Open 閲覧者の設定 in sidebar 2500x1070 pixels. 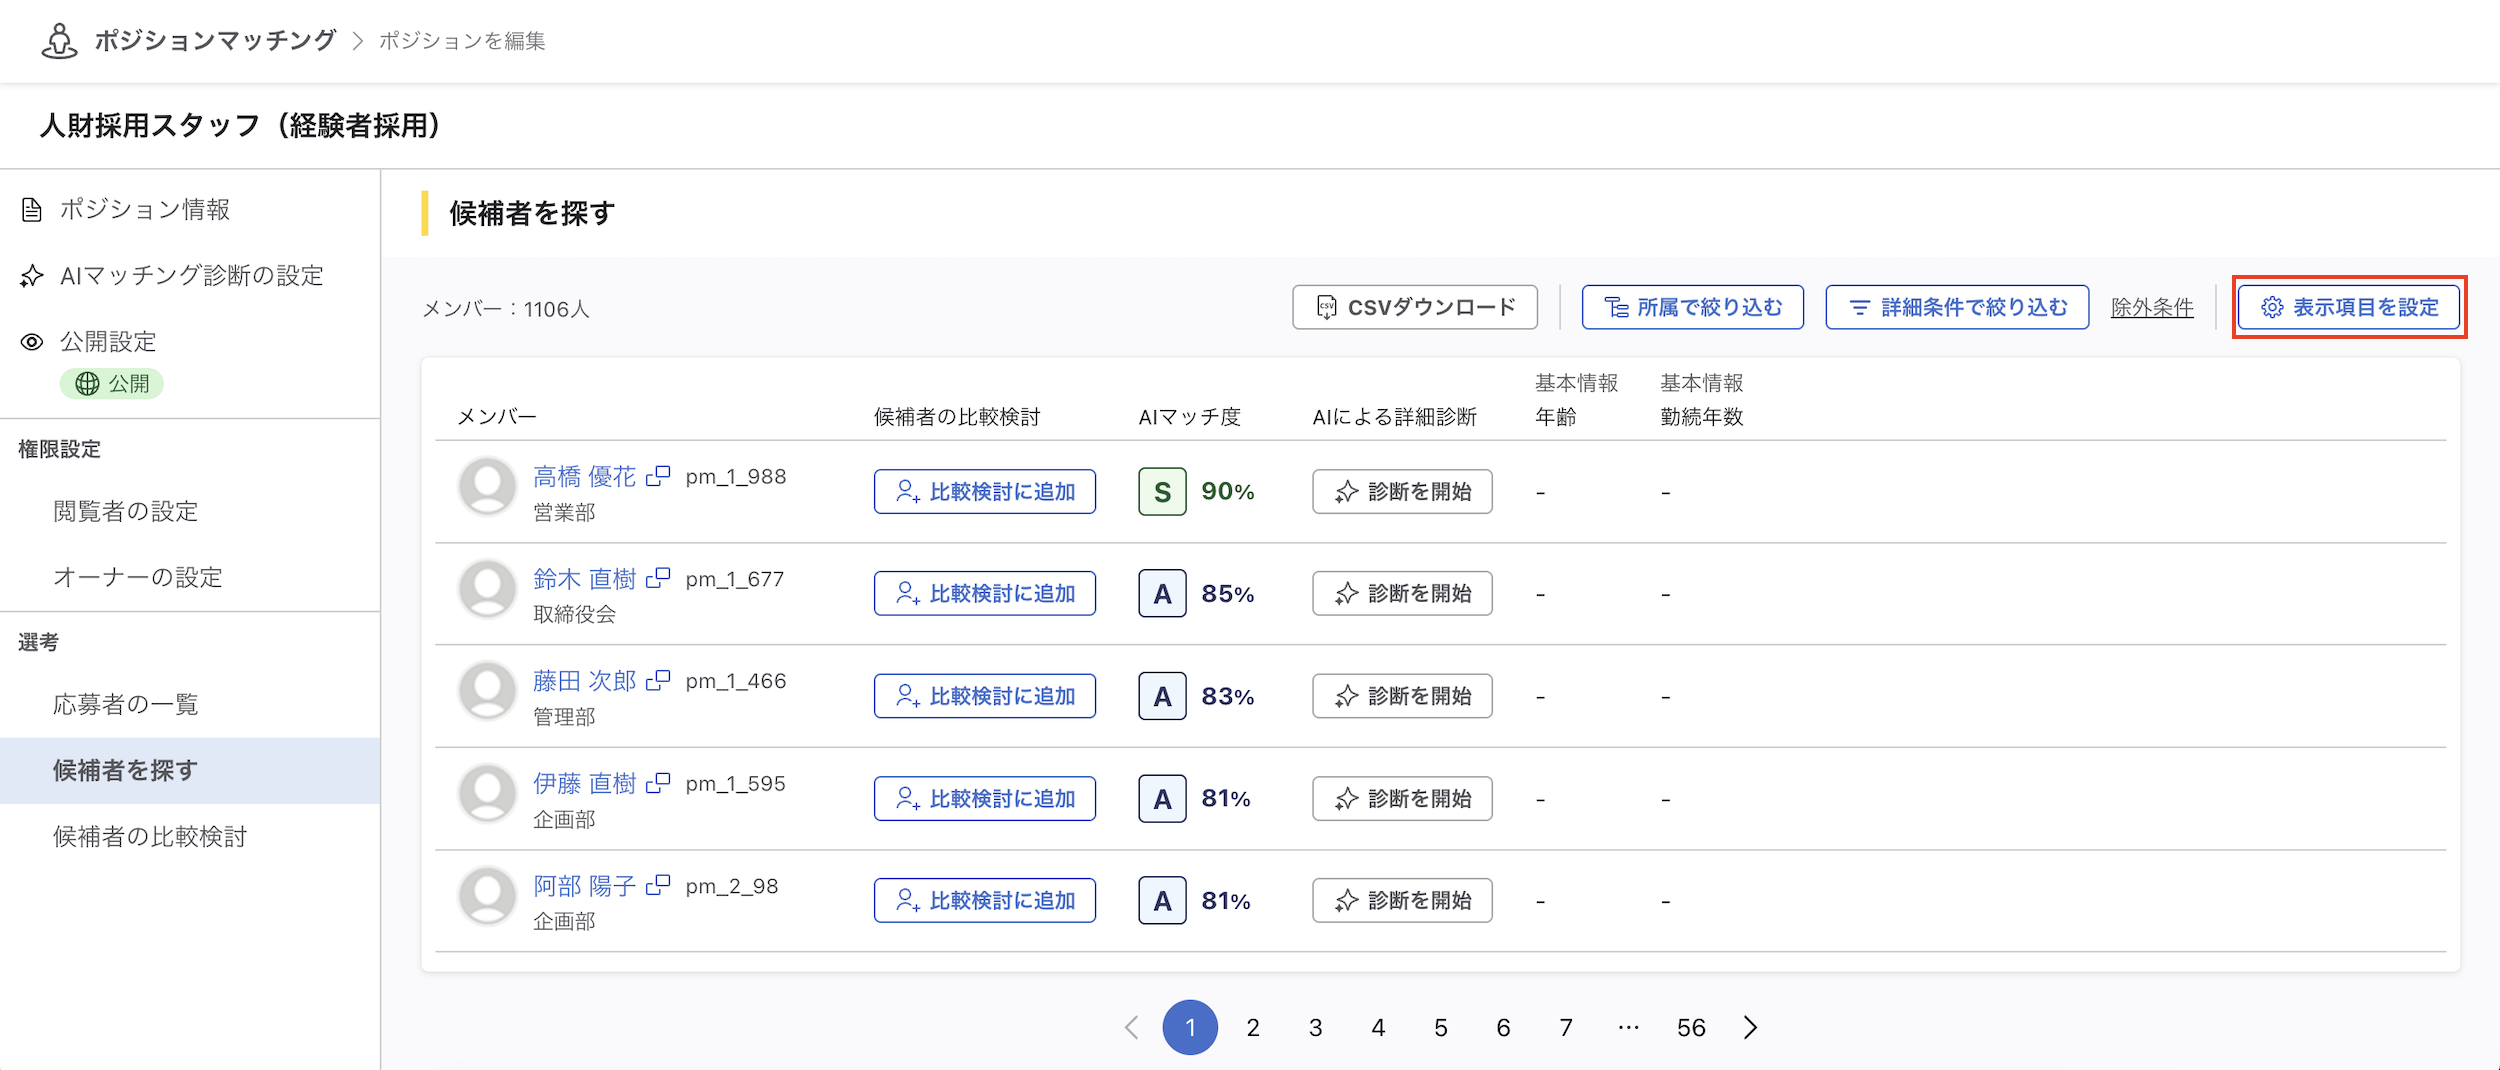tap(126, 511)
